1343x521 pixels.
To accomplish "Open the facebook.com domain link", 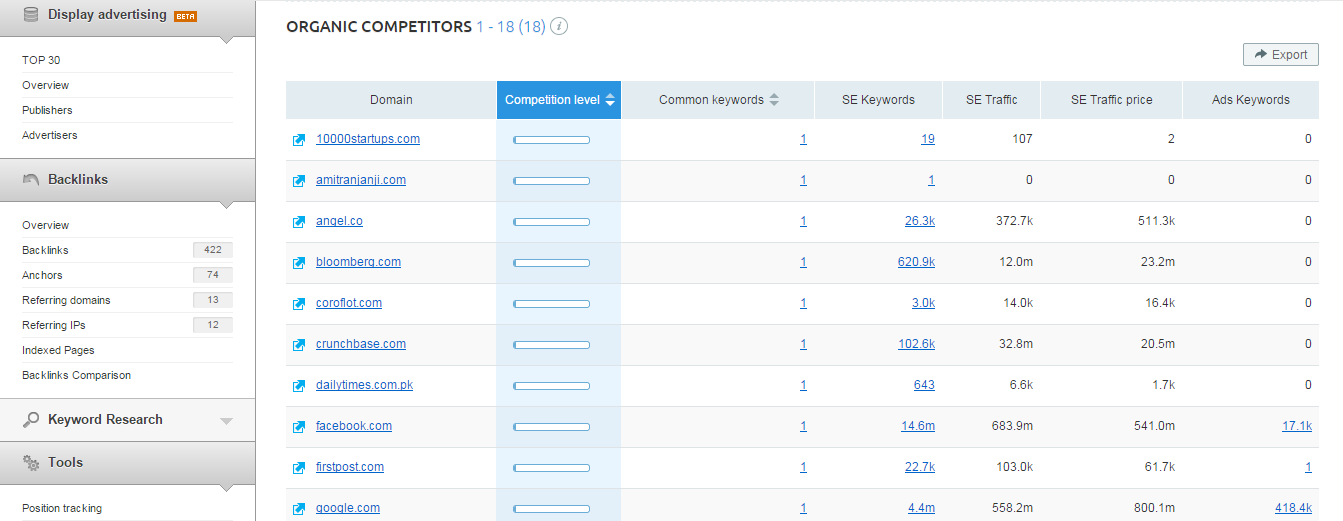I will coord(354,426).
